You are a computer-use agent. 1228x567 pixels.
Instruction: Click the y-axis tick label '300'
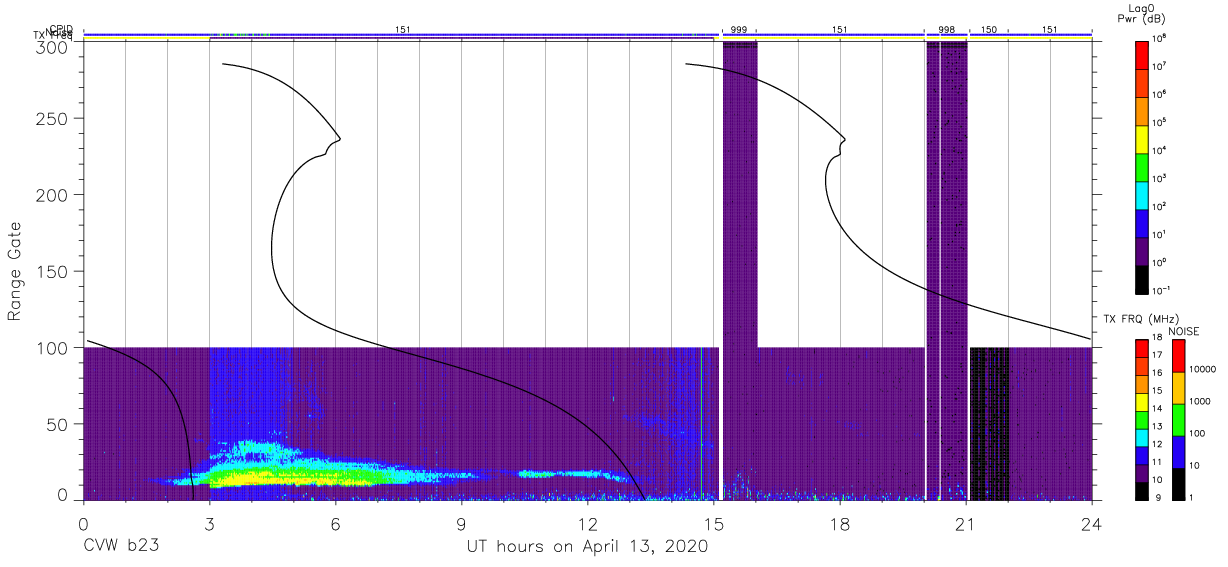pyautogui.click(x=53, y=46)
